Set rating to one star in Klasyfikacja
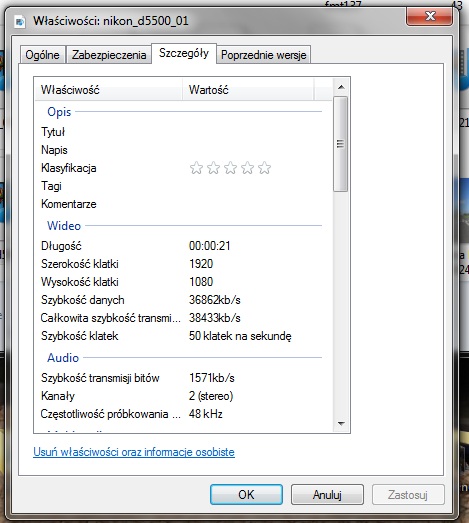This screenshot has height=523, width=469. [x=196, y=168]
